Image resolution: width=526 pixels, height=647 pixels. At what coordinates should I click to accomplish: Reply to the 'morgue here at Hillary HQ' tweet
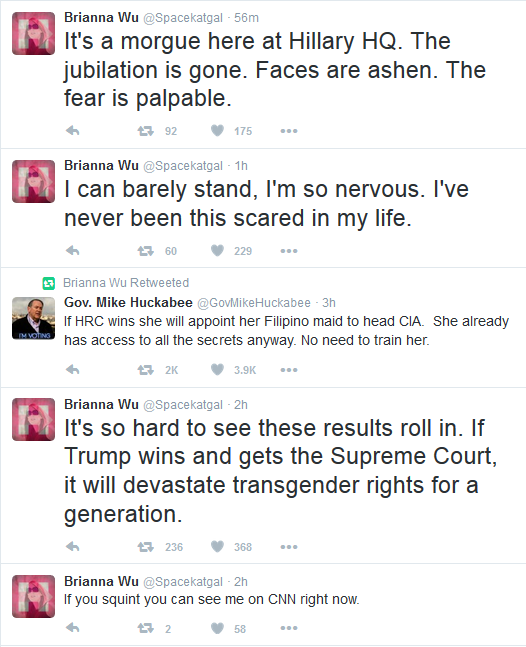click(x=73, y=131)
